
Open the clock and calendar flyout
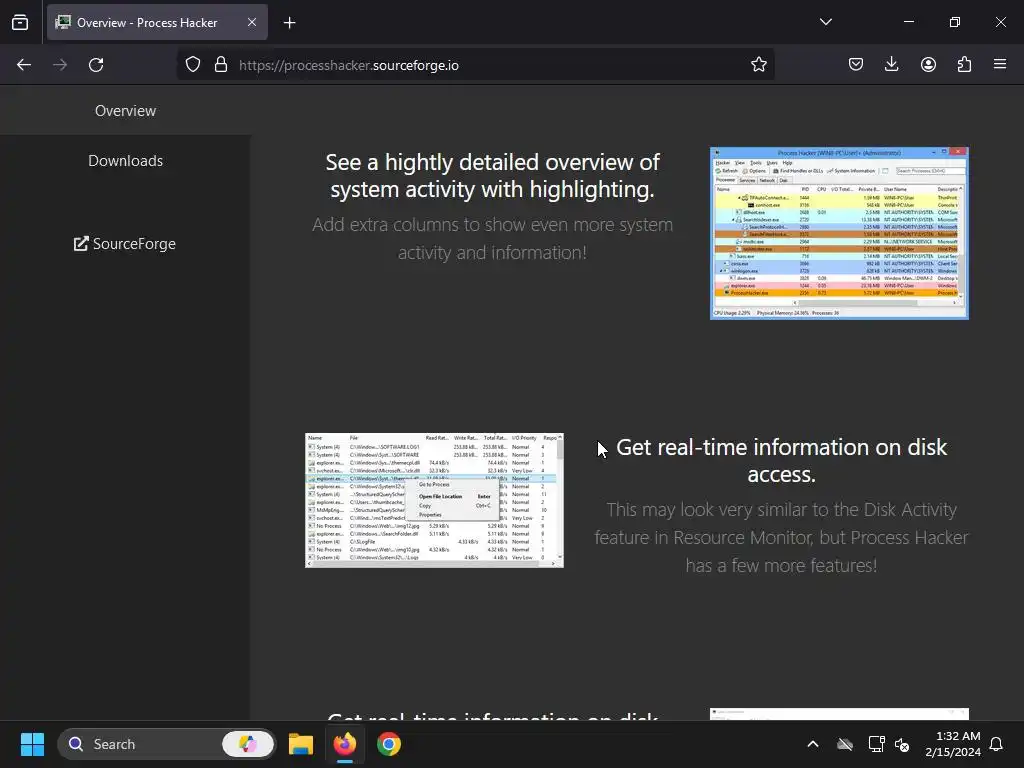coord(953,744)
